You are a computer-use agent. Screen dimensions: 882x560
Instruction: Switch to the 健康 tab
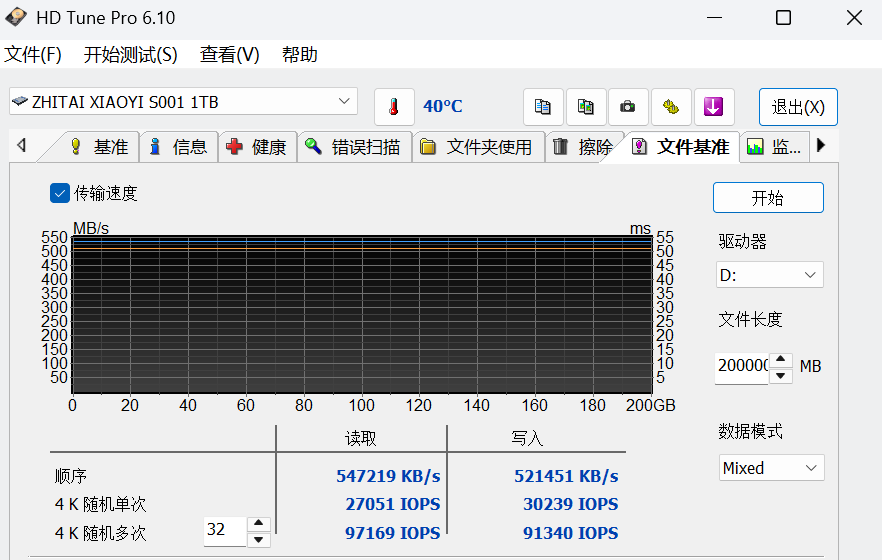point(257,147)
